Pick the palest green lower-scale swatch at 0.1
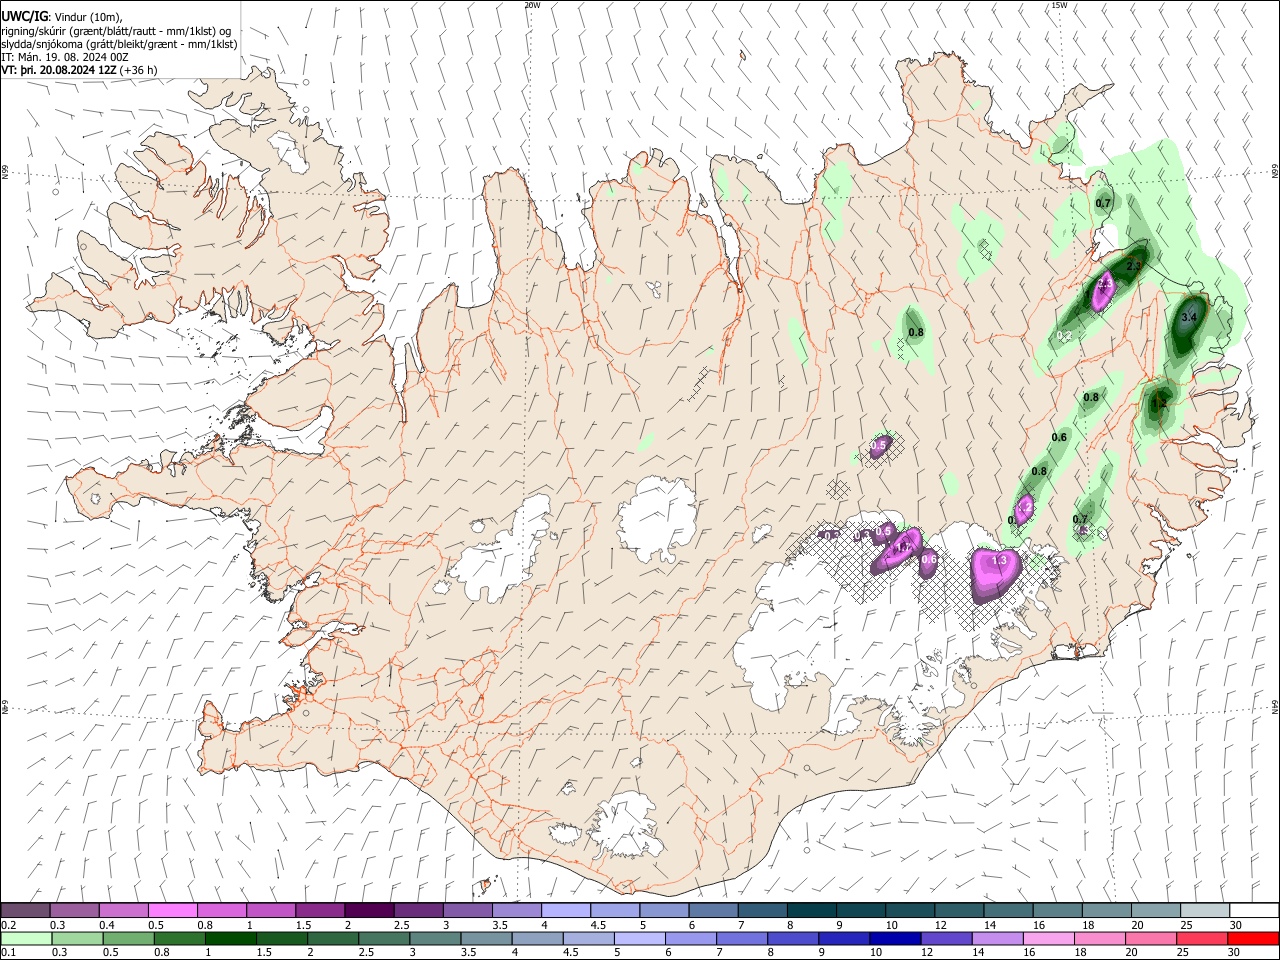This screenshot has height=960, width=1280. [x=25, y=938]
